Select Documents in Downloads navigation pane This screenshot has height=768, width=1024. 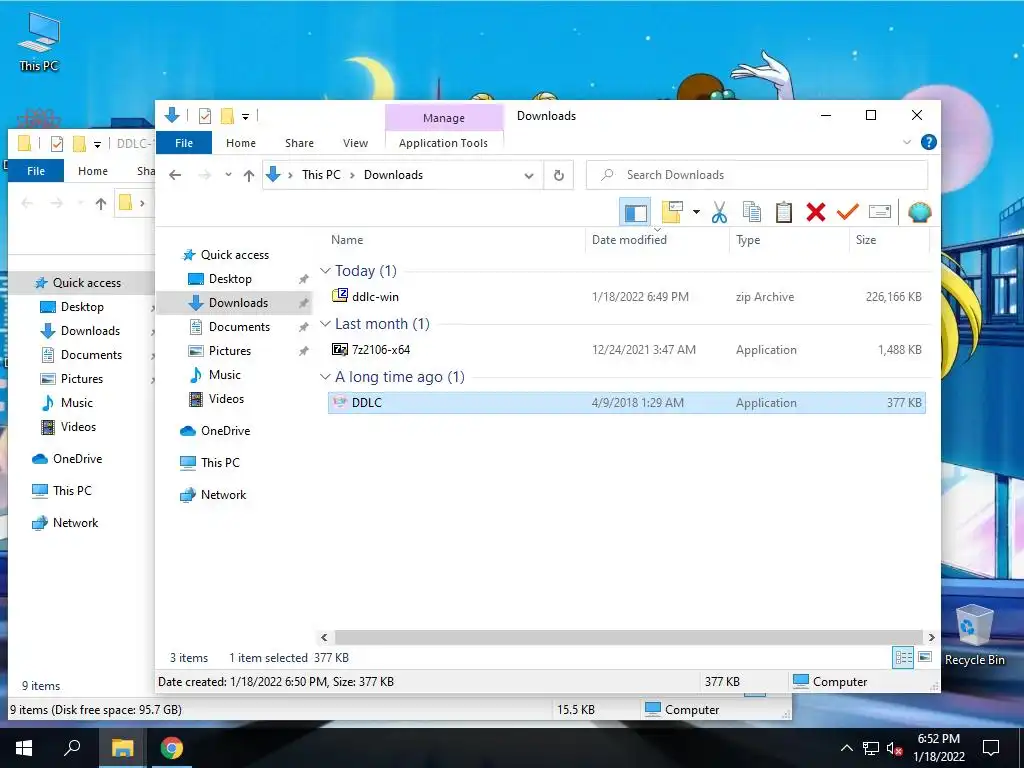(x=239, y=327)
